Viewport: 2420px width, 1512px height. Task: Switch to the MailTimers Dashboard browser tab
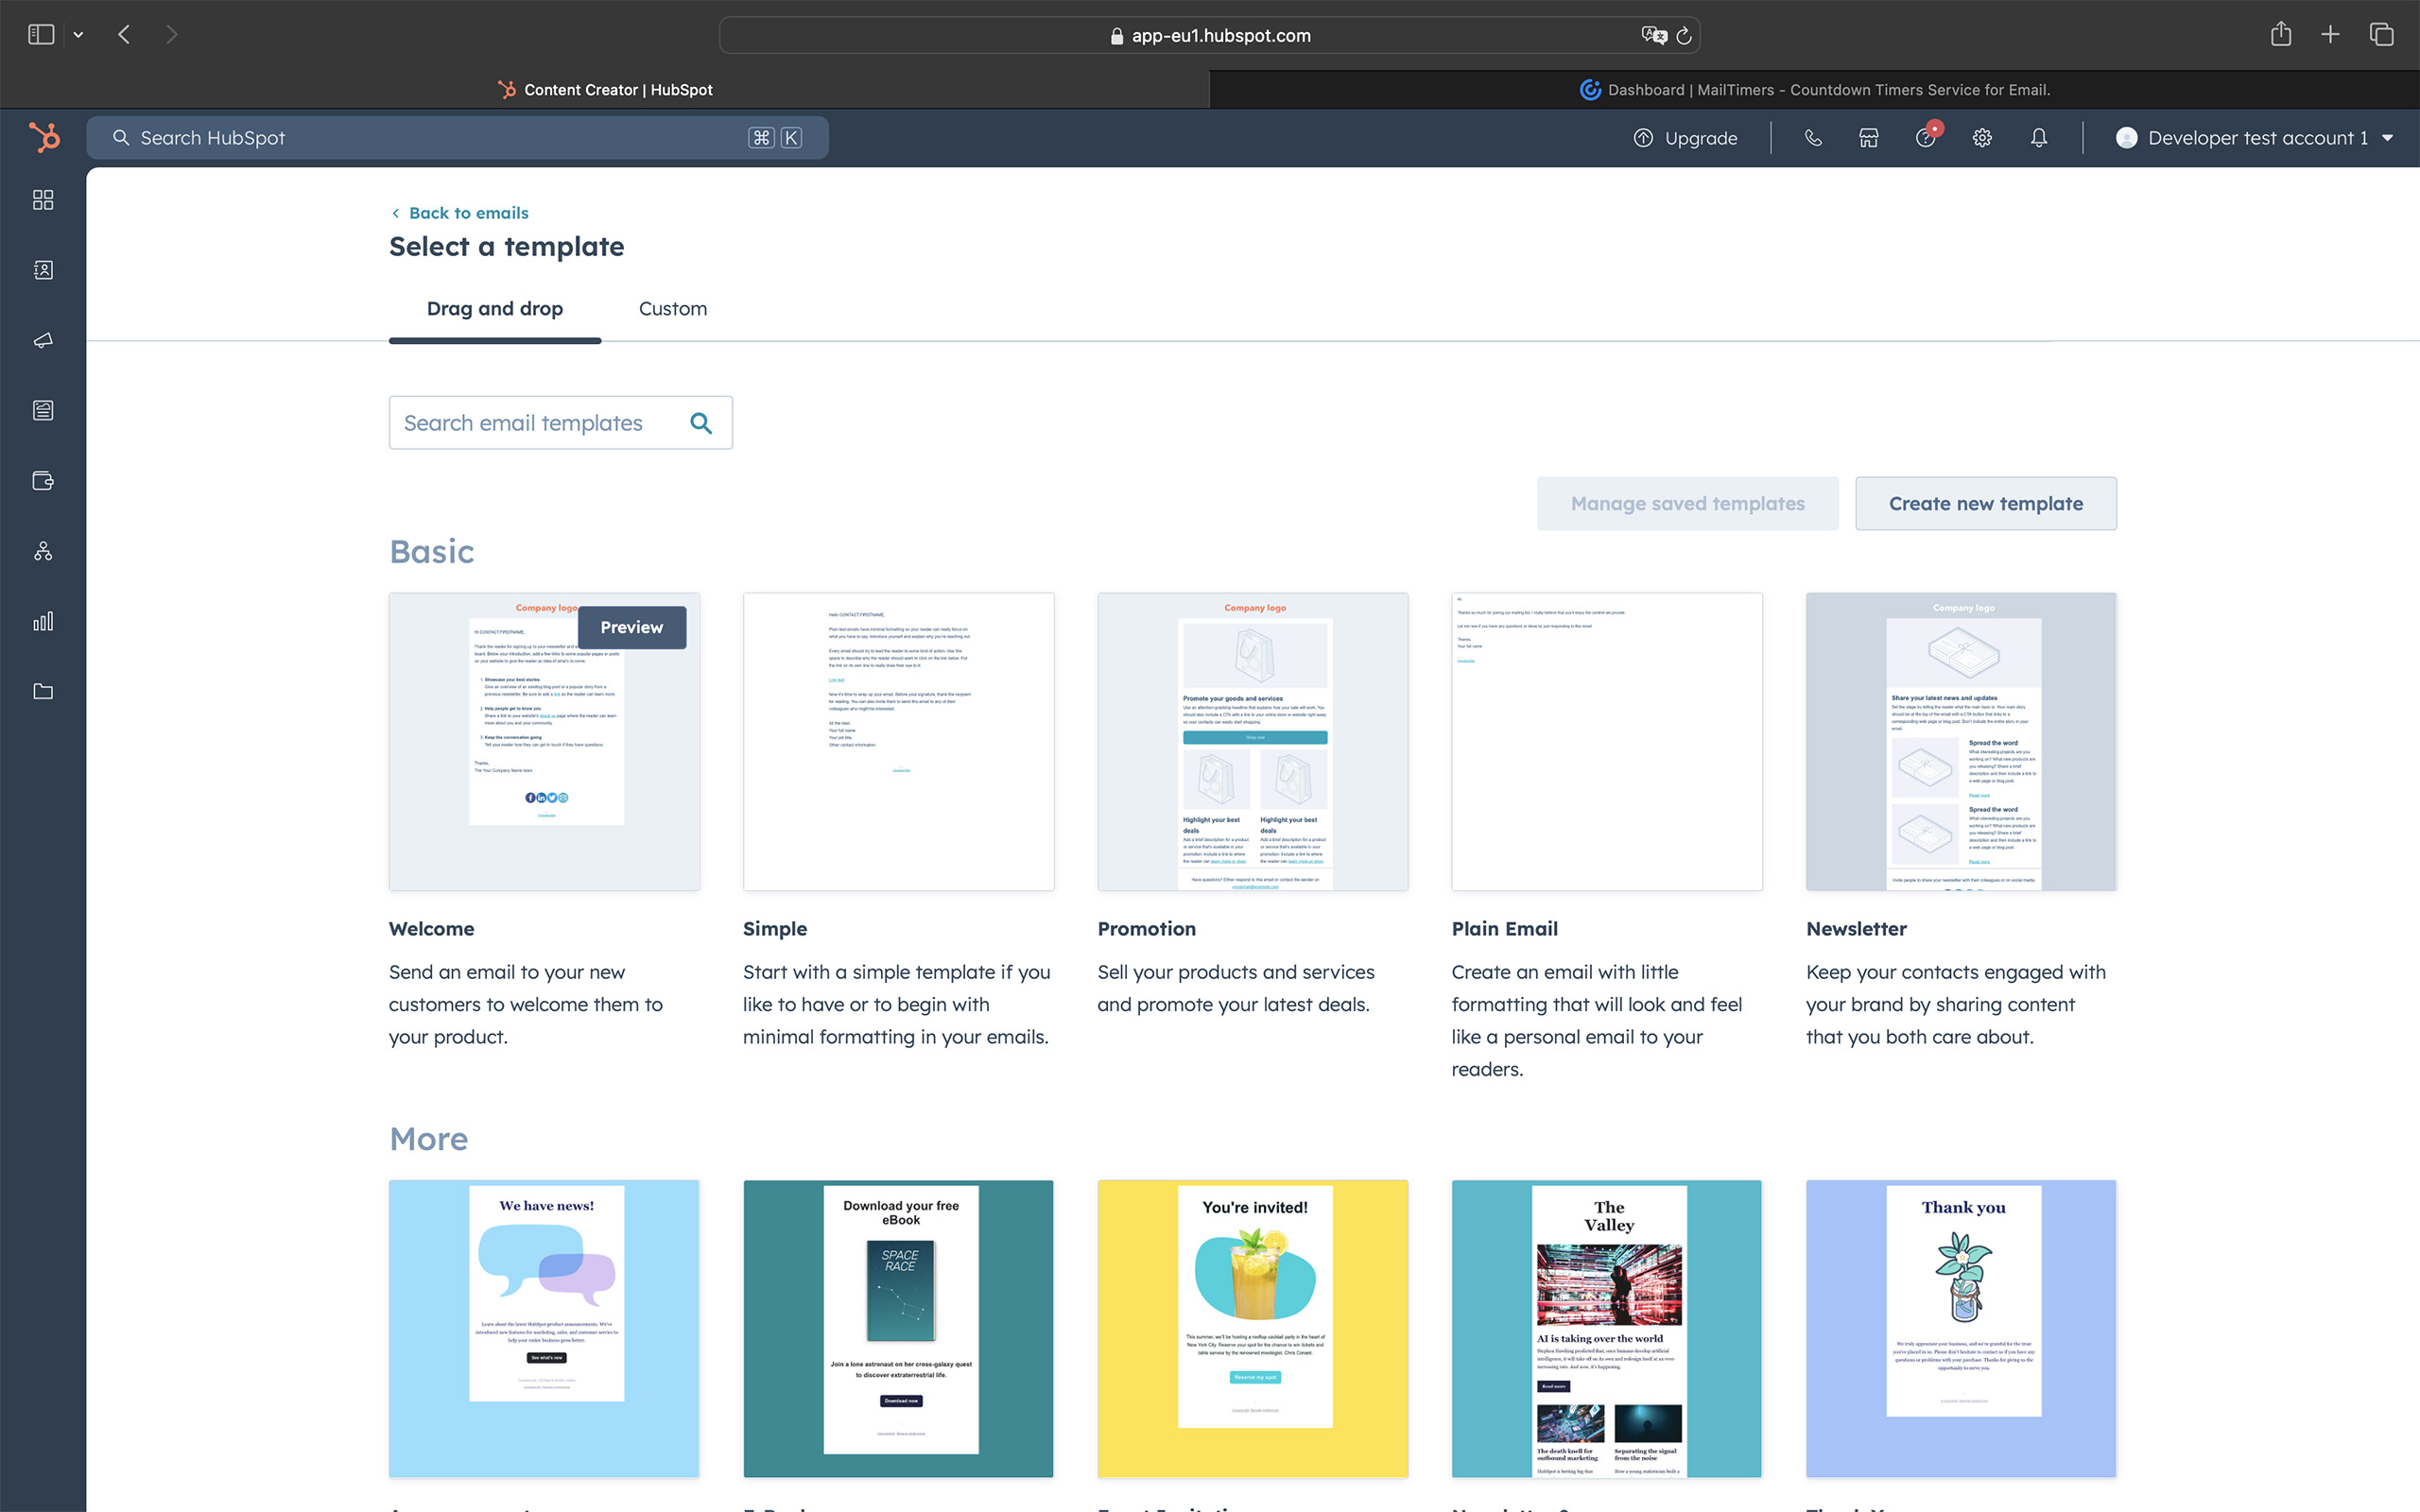[x=1814, y=90]
